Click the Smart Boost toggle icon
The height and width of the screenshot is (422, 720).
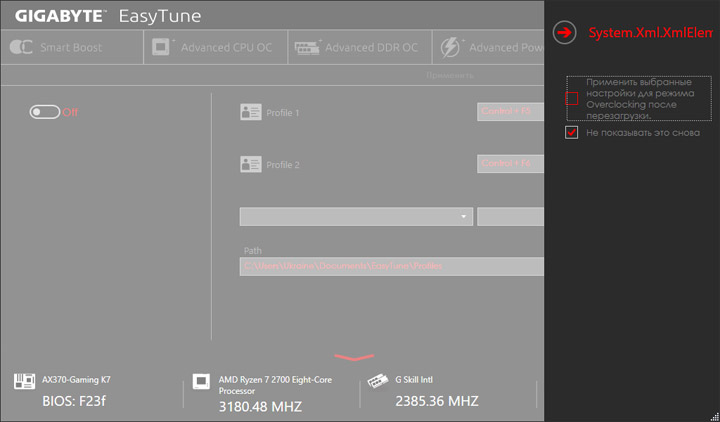click(x=21, y=47)
